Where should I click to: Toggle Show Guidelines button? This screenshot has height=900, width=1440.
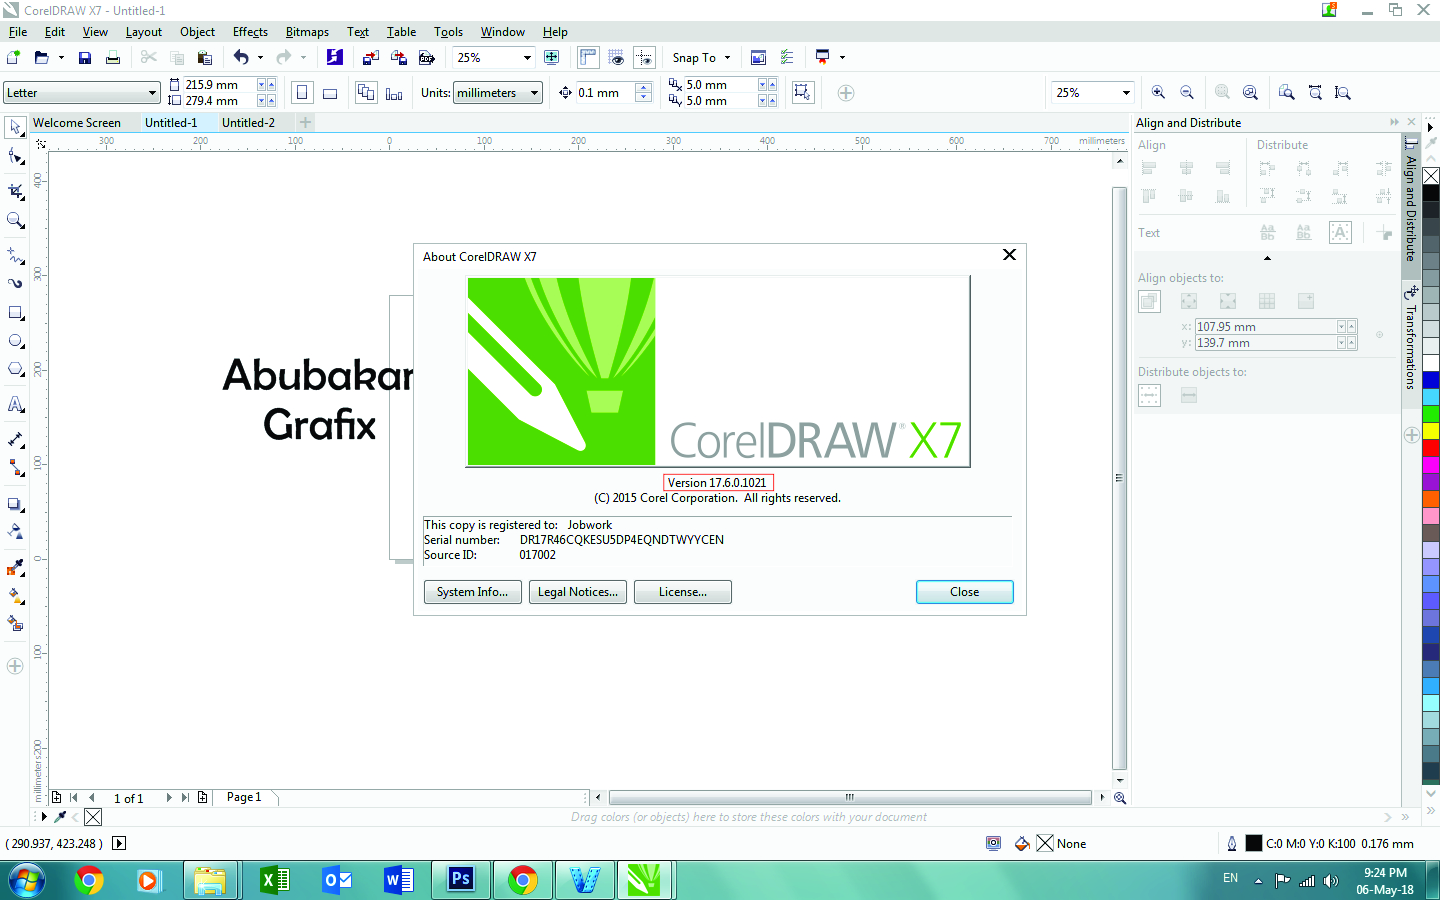[644, 58]
